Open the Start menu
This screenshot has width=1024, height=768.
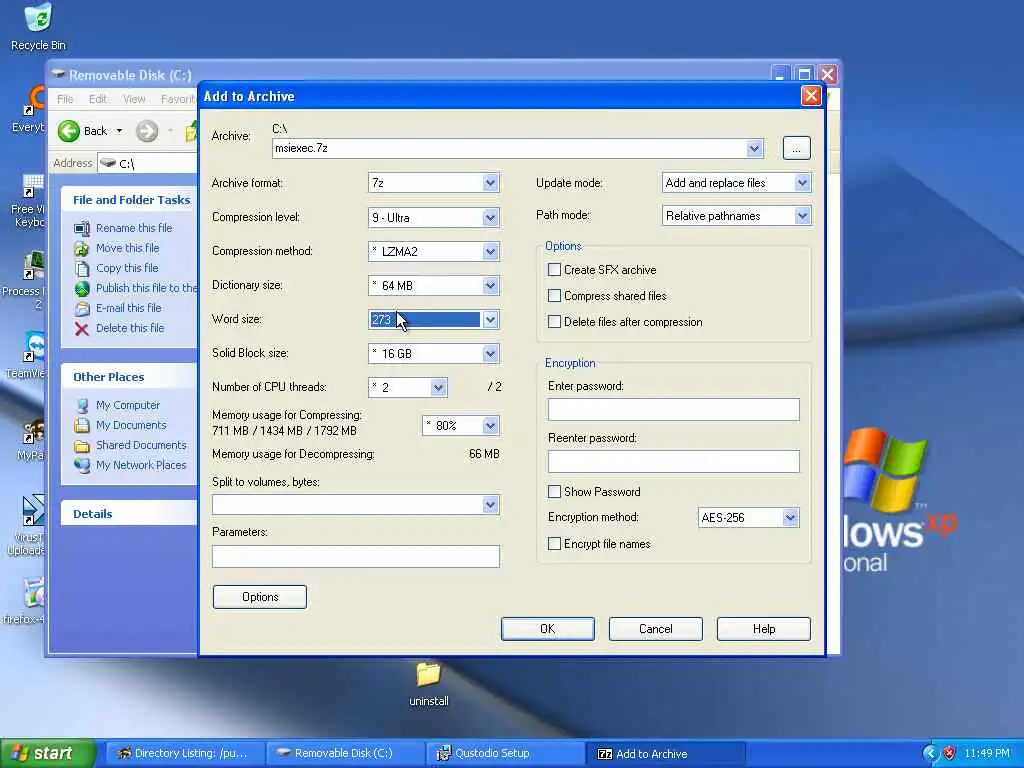tap(47, 753)
